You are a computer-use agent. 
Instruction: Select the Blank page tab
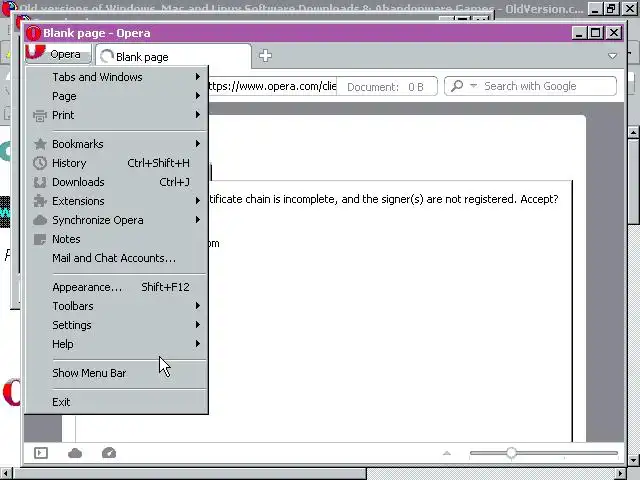(x=173, y=57)
